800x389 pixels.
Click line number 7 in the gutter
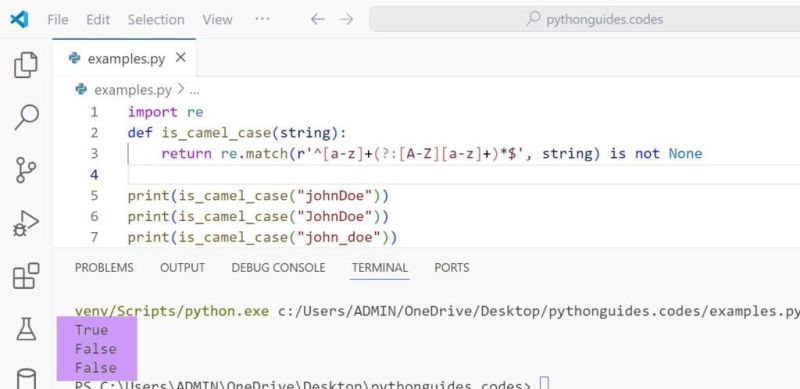coord(94,237)
